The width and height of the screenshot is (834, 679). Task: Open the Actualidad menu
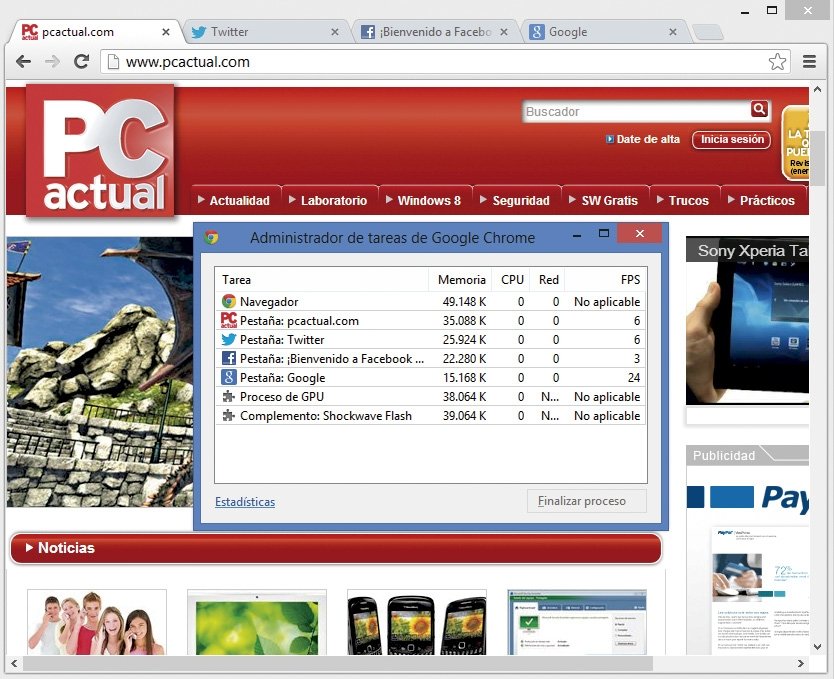pos(235,200)
